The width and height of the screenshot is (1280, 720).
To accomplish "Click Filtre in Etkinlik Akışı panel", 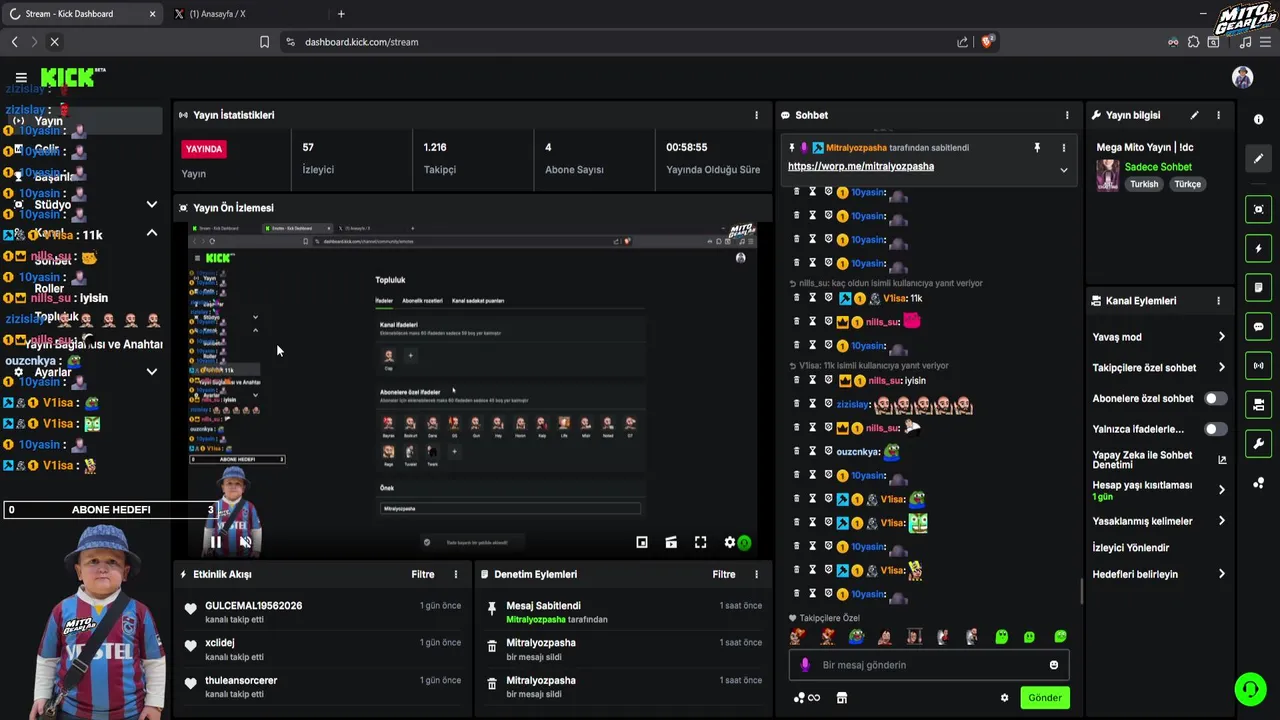I will [x=423, y=574].
